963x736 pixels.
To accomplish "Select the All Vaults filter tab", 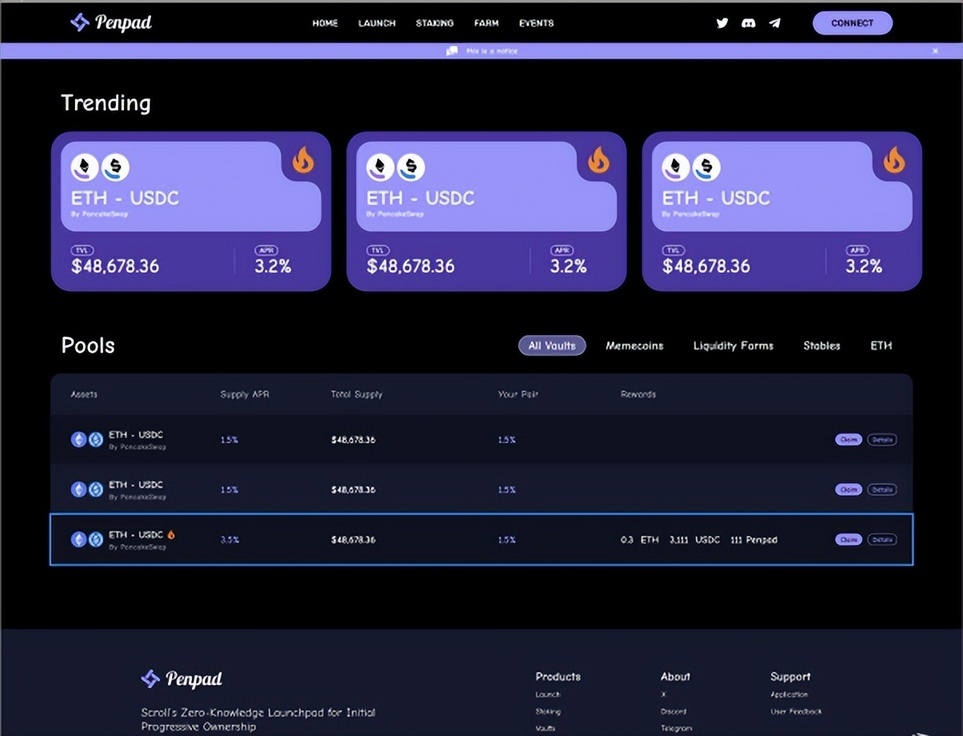I will [552, 345].
